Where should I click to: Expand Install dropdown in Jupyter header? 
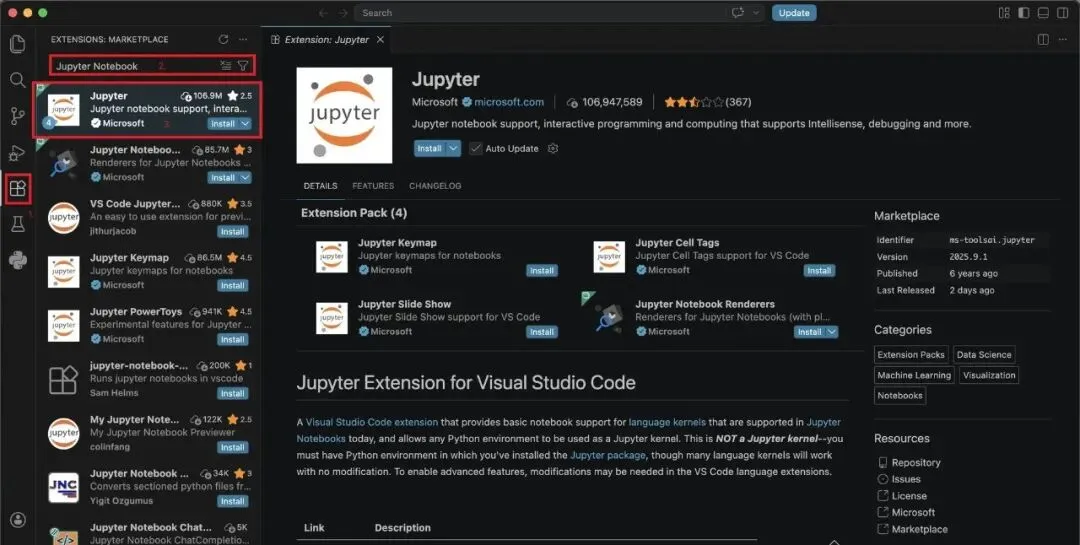(x=453, y=148)
